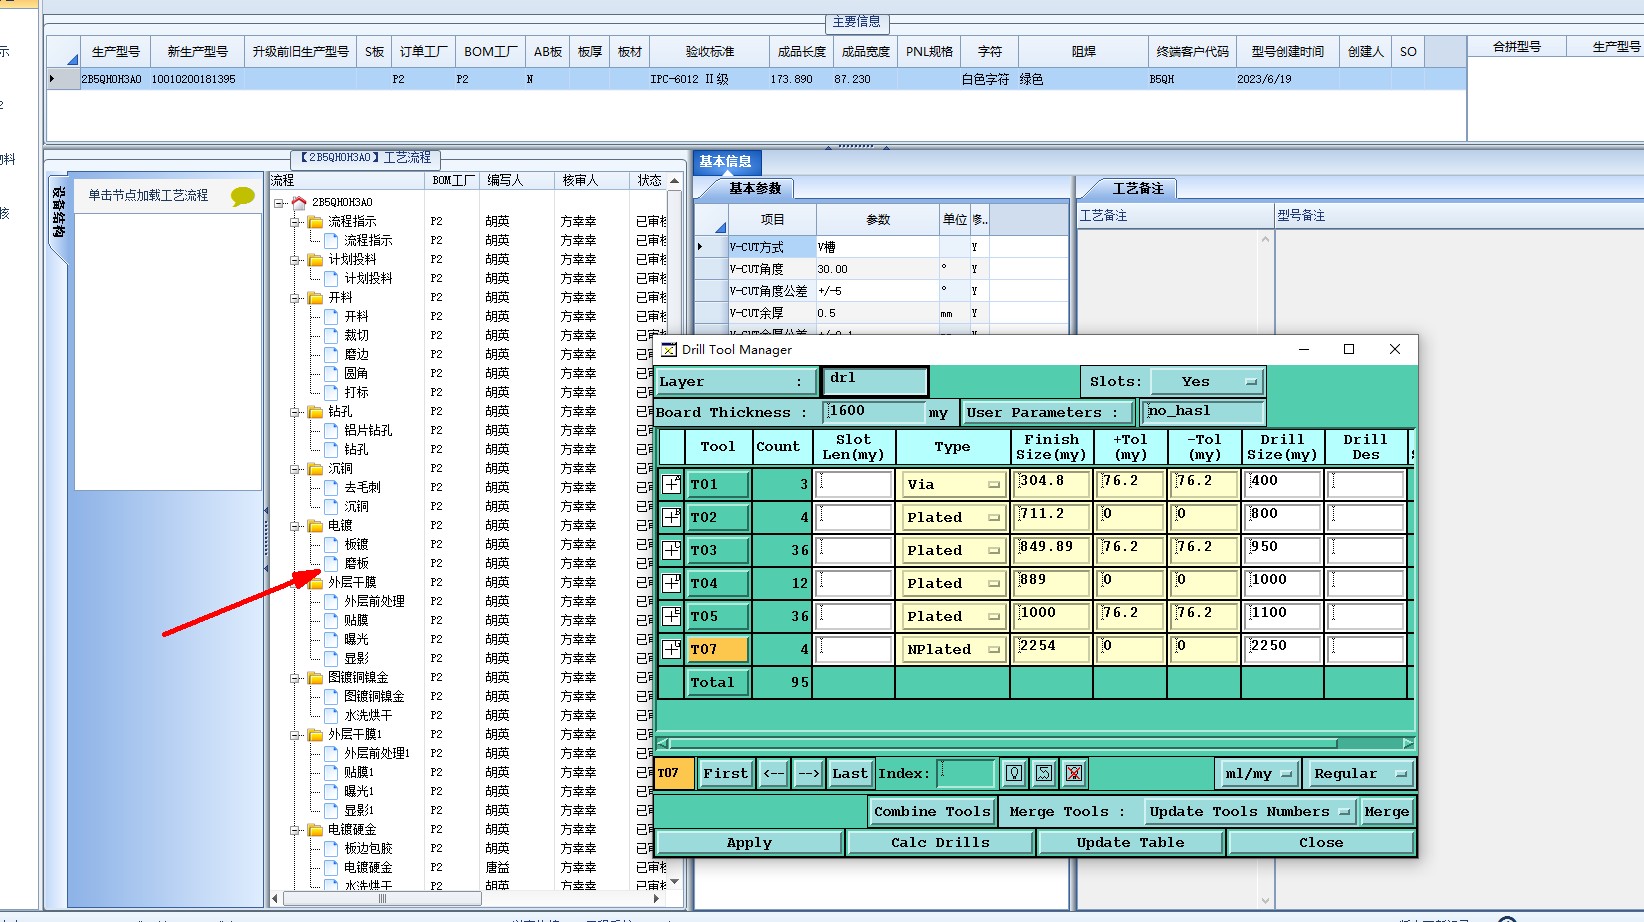Screen dimensions: 1644x922
Task: Click the Merge button
Action: [1386, 812]
